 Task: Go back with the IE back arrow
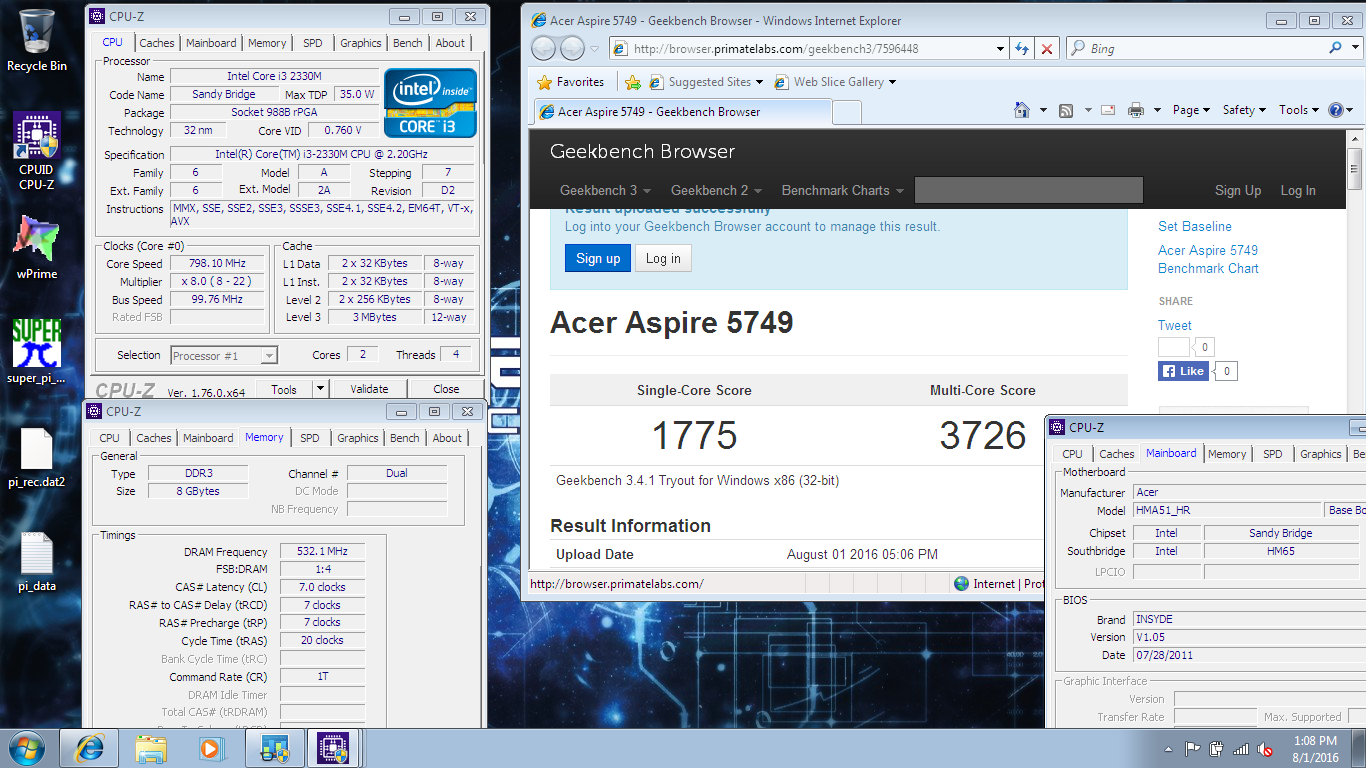(543, 48)
